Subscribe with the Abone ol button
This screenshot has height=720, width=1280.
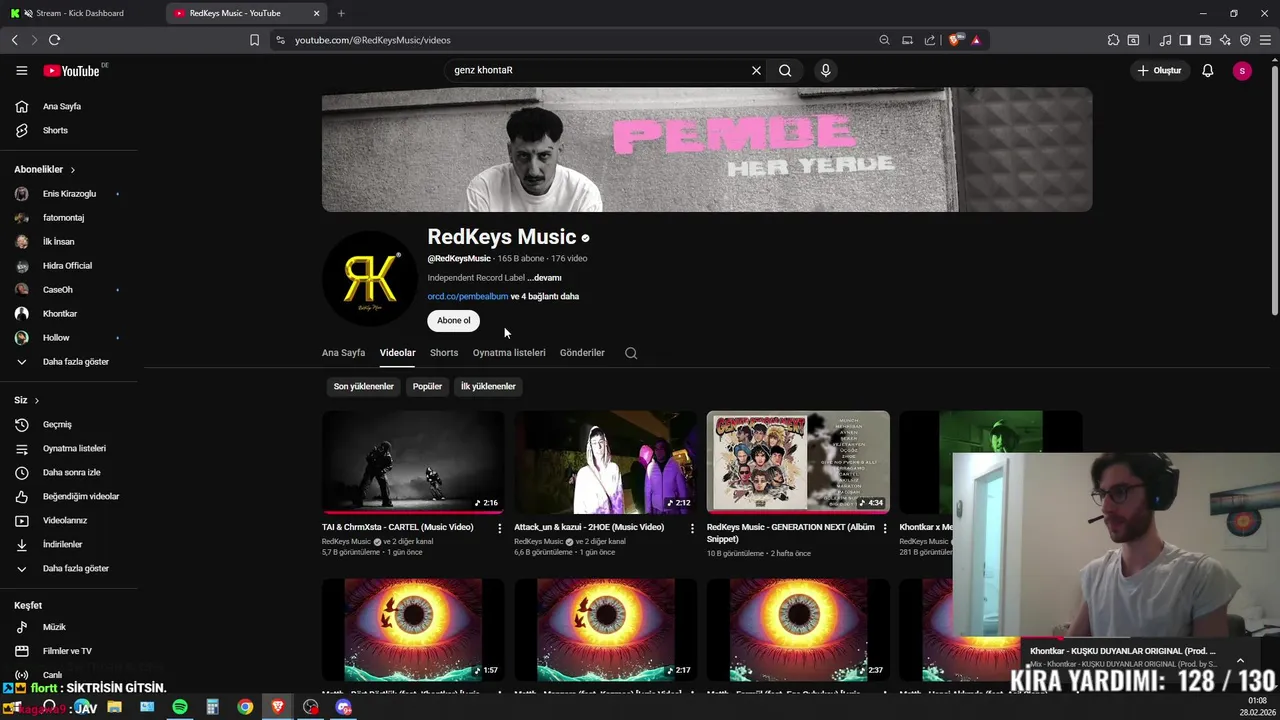(x=454, y=320)
